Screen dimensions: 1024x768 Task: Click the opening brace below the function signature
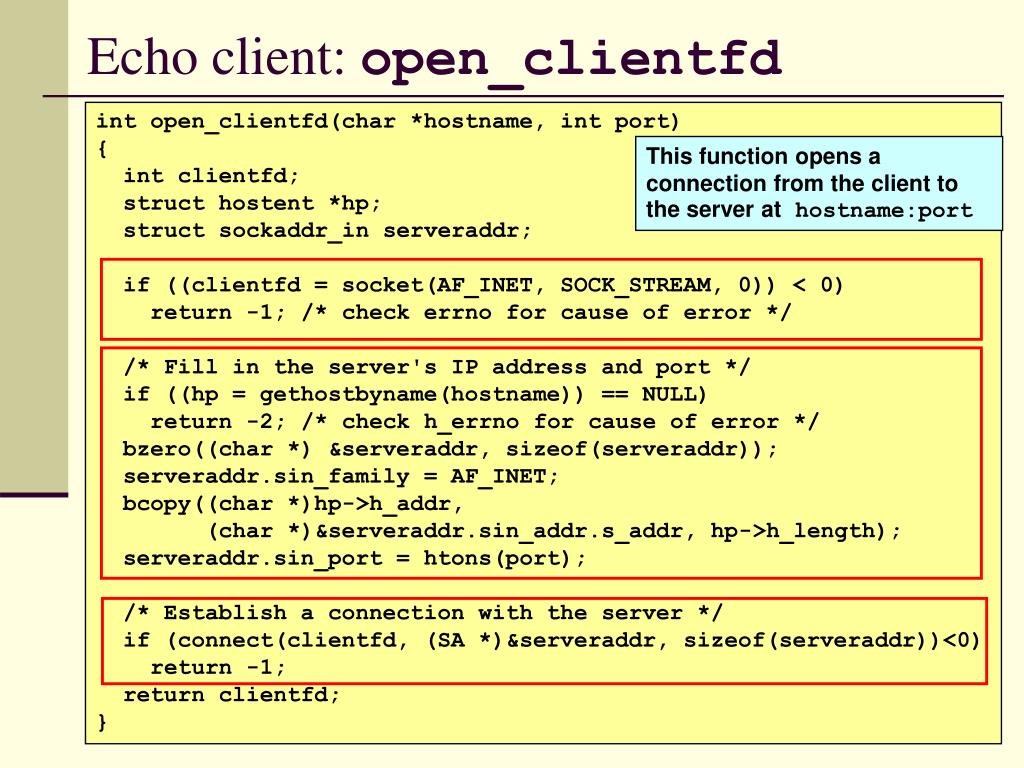pos(102,150)
